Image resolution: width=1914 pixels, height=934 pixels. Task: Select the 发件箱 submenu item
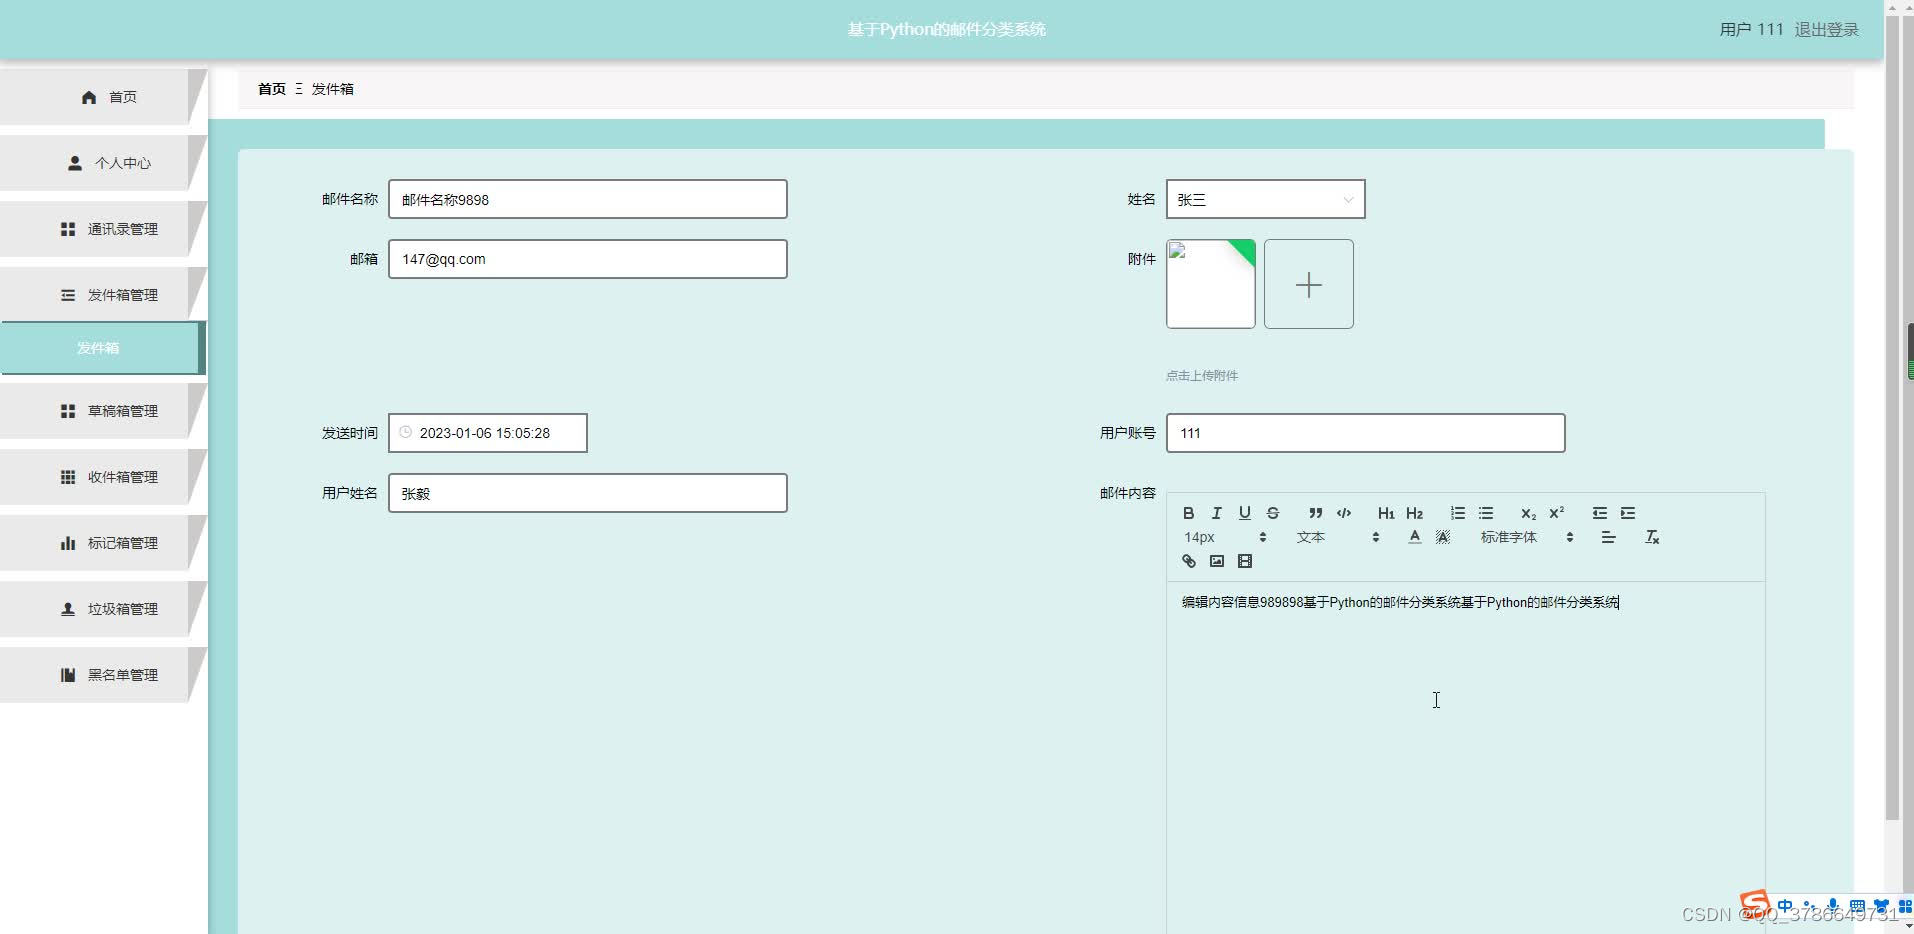click(103, 348)
